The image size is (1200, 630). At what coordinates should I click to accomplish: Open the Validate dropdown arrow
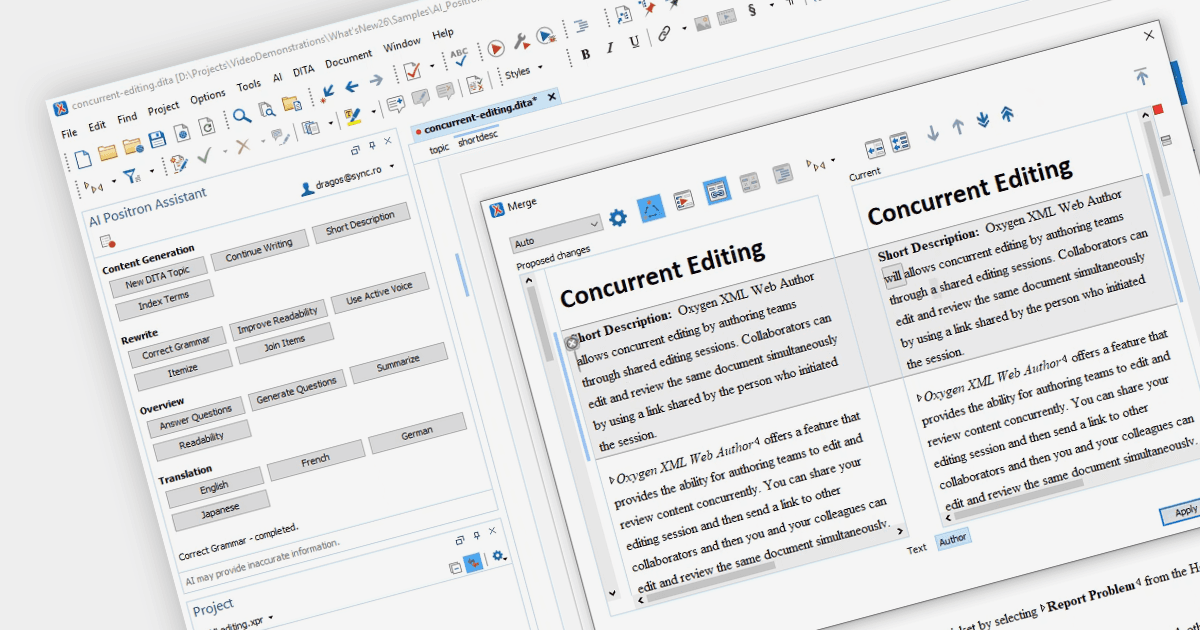(432, 67)
